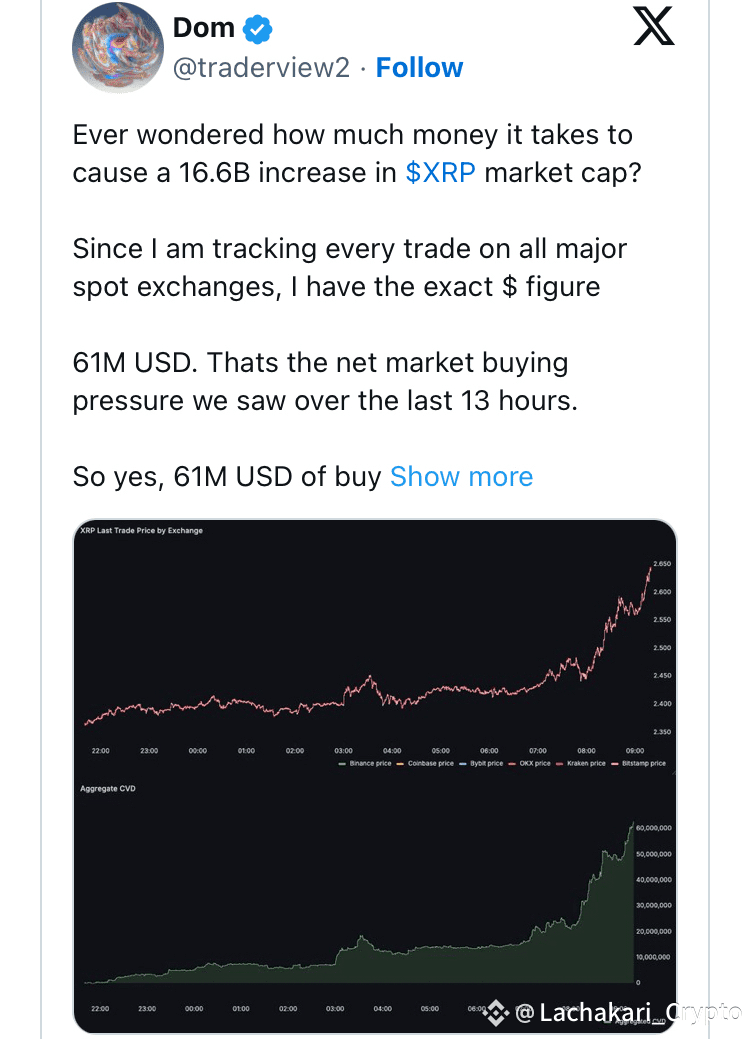Open Dom's profile avatar picture
This screenshot has height=1039, width=750.
[117, 48]
